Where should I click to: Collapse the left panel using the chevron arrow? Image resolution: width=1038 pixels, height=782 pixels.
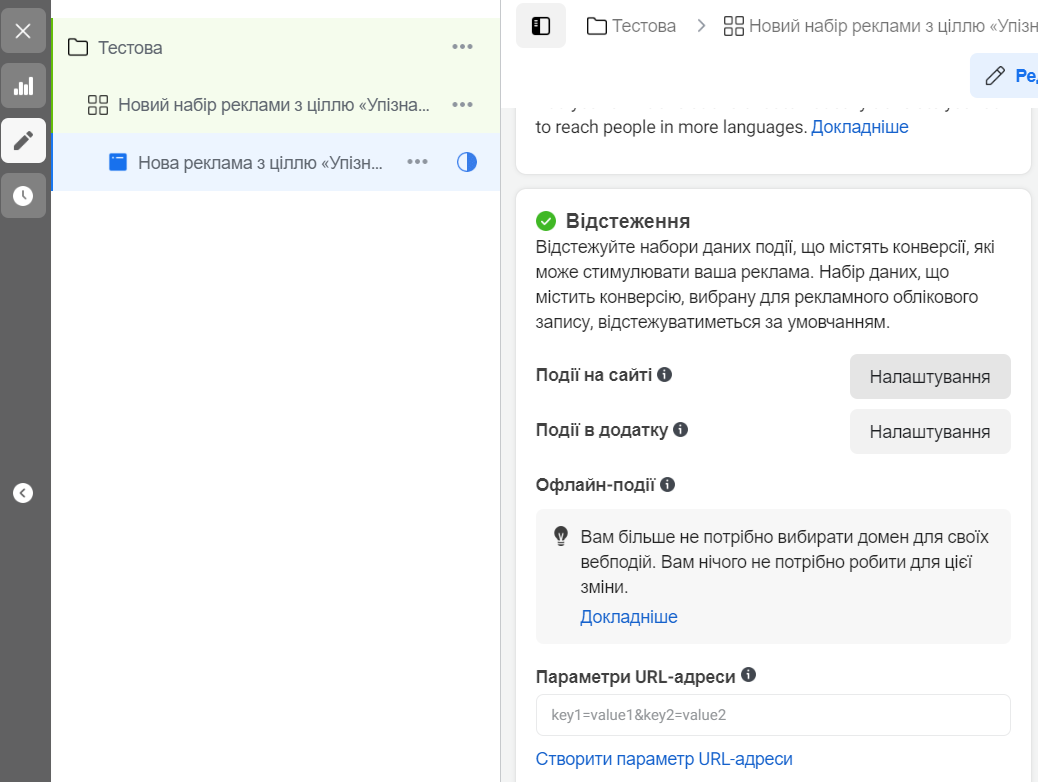pos(21,493)
